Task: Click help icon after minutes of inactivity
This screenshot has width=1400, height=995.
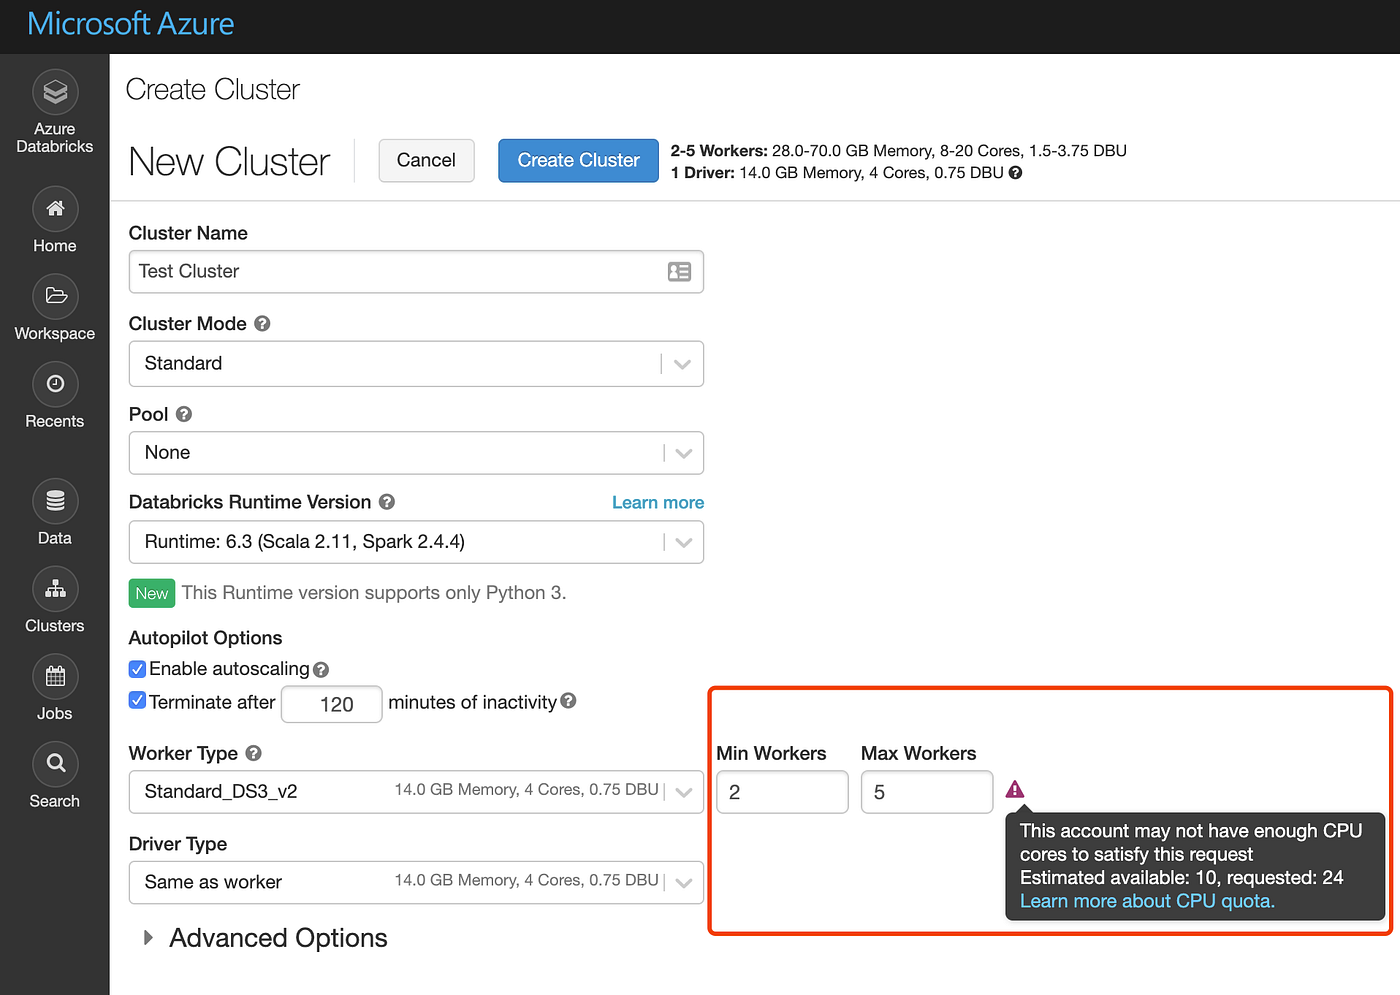Action: [568, 701]
